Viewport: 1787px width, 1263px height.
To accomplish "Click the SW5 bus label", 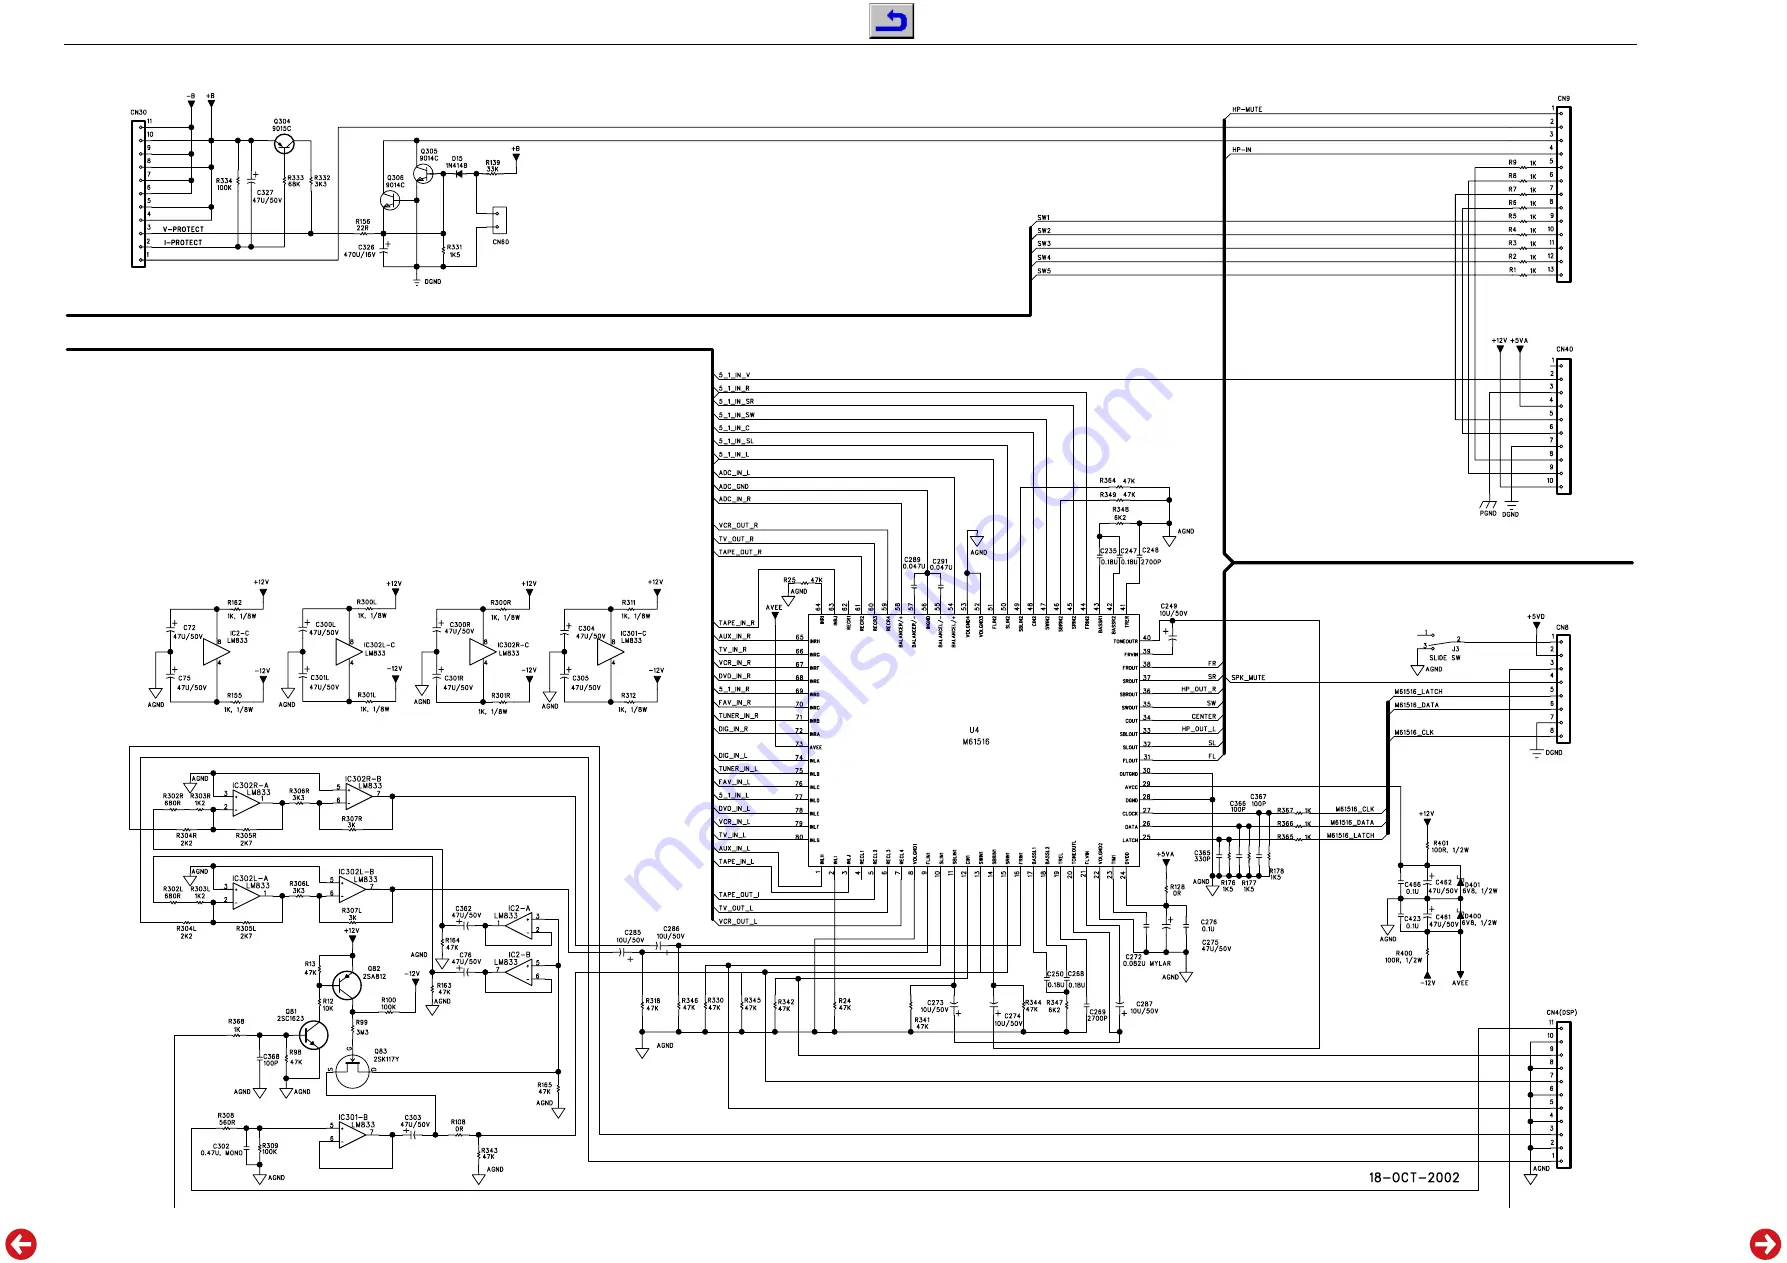I will pyautogui.click(x=1043, y=271).
